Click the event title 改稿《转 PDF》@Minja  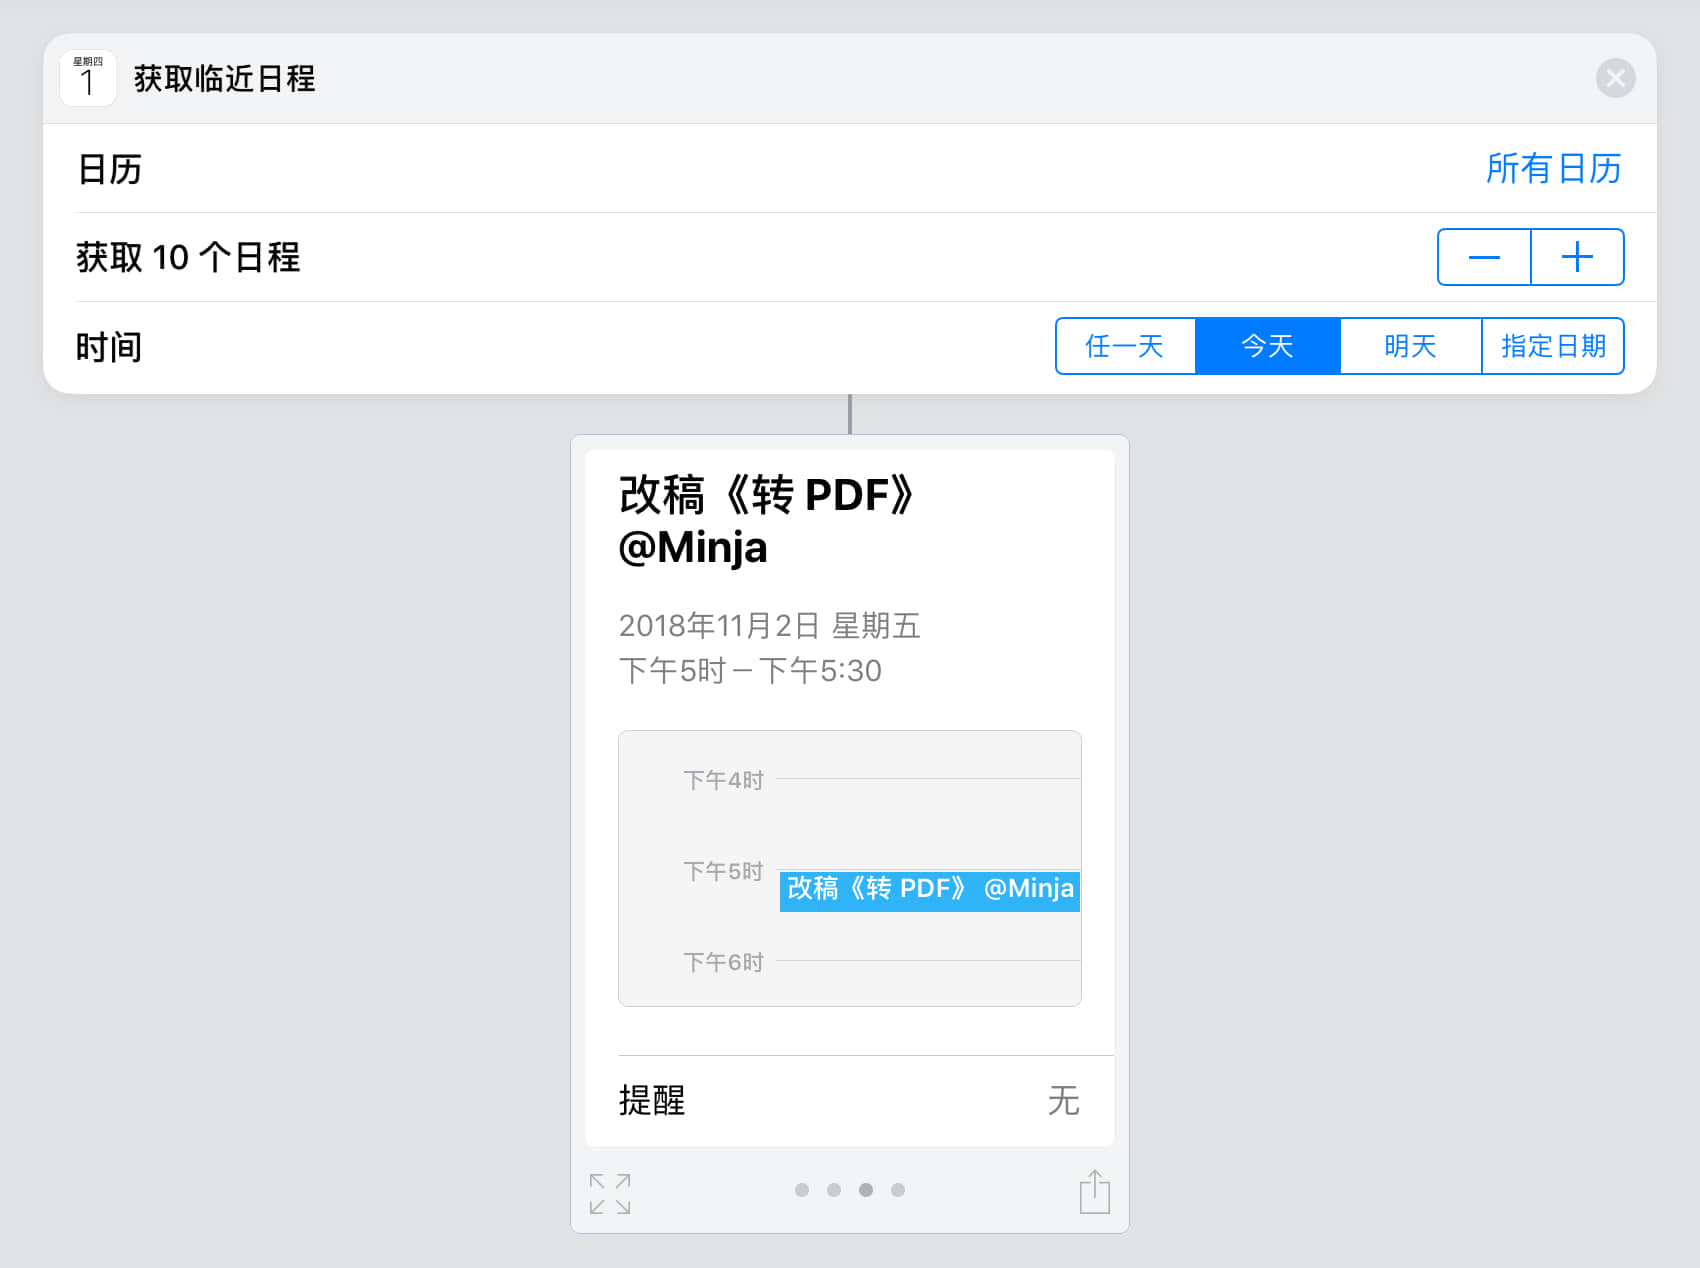coord(765,520)
